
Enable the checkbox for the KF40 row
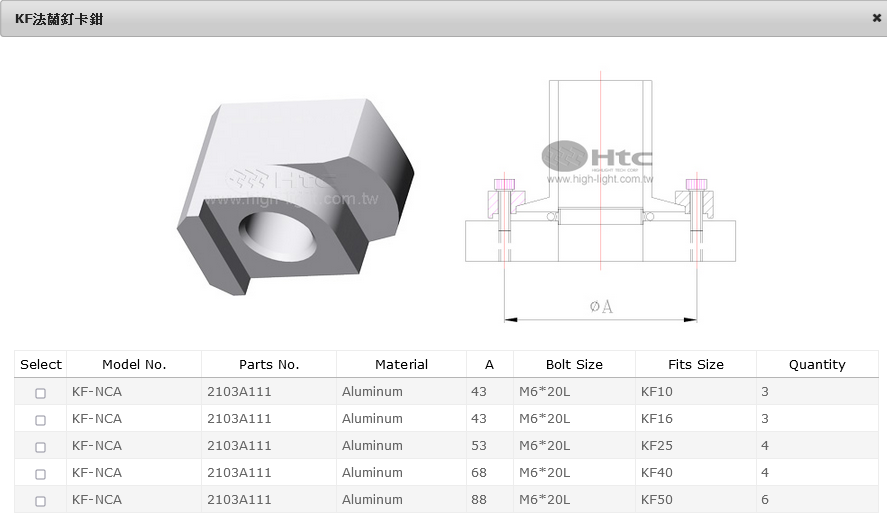[x=41, y=474]
